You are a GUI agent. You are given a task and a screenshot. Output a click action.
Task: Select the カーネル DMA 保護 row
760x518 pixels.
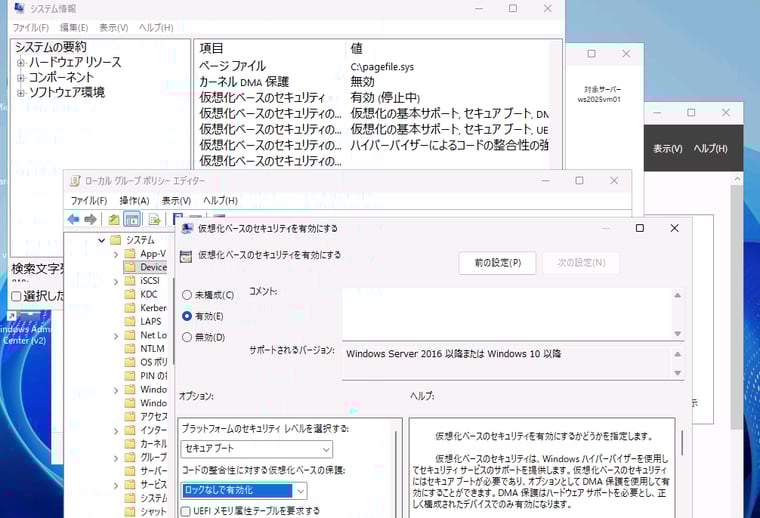click(373, 82)
